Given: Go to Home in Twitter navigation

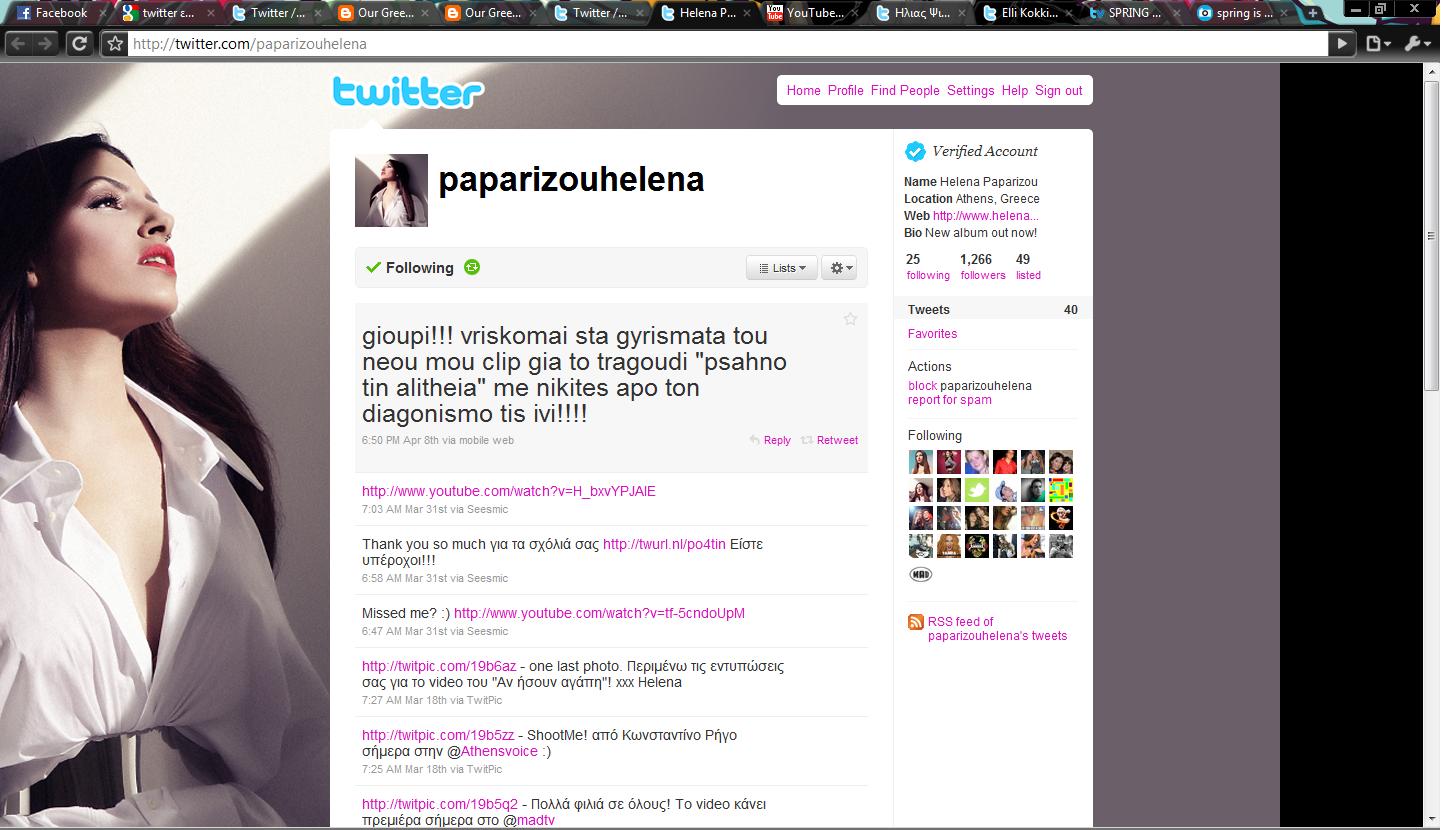Looking at the screenshot, I should pyautogui.click(x=803, y=90).
